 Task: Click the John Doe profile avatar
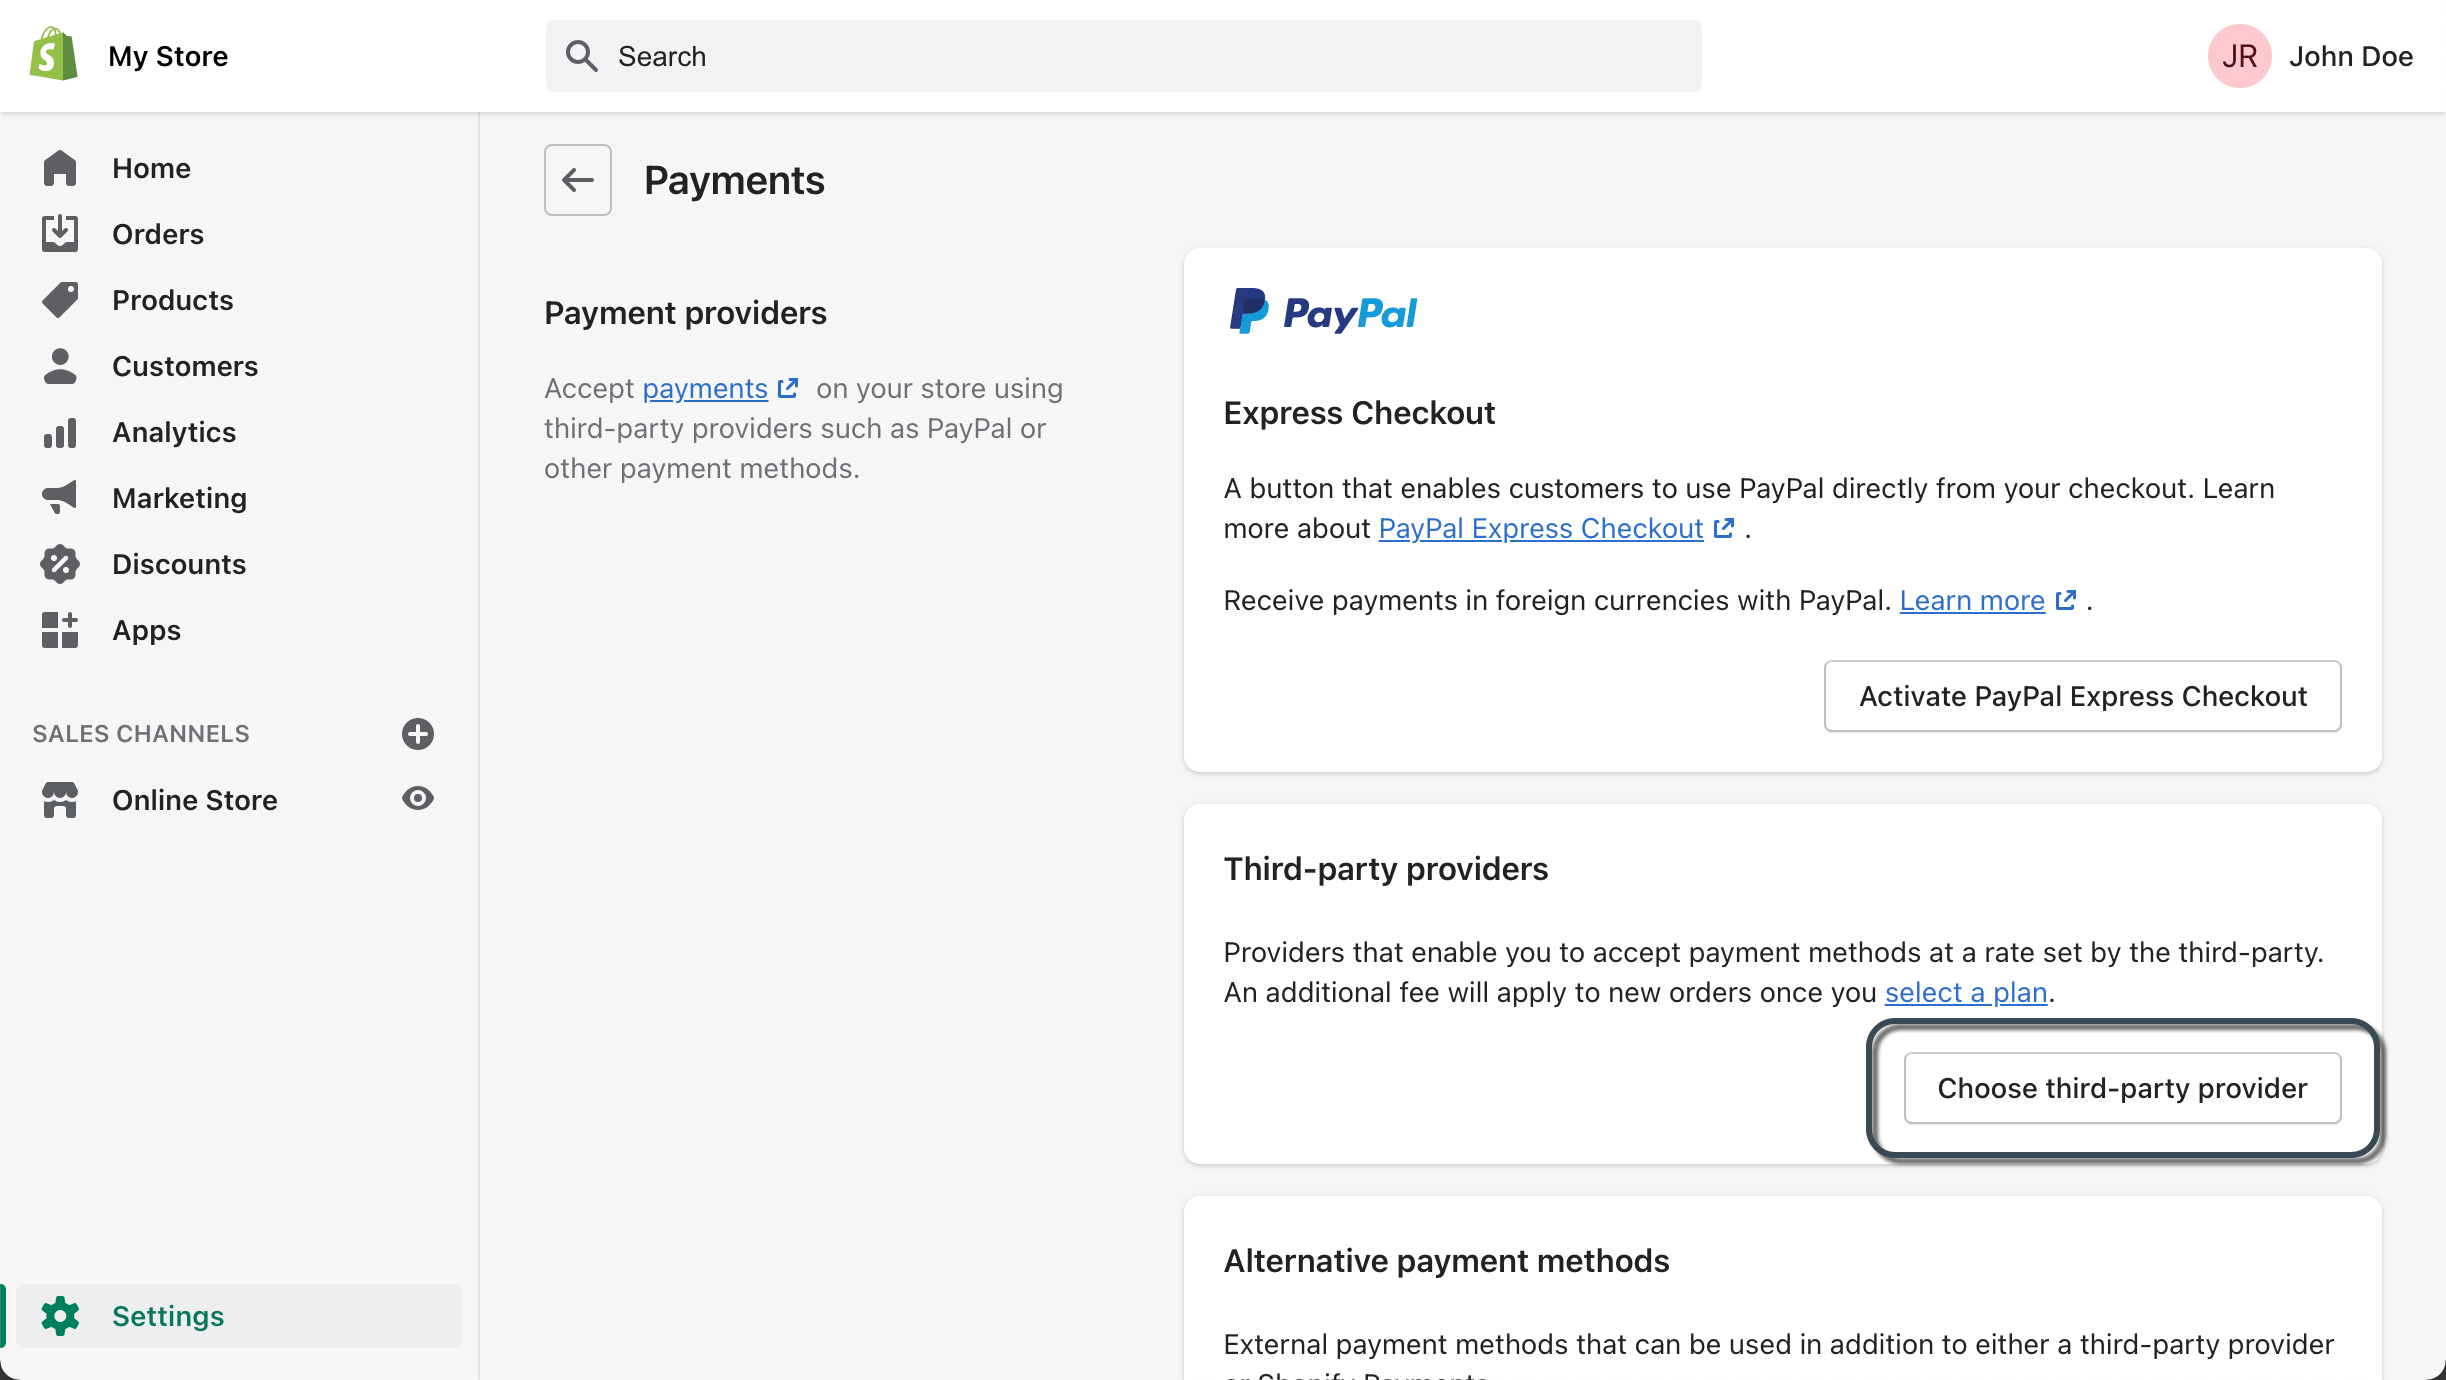click(2241, 55)
